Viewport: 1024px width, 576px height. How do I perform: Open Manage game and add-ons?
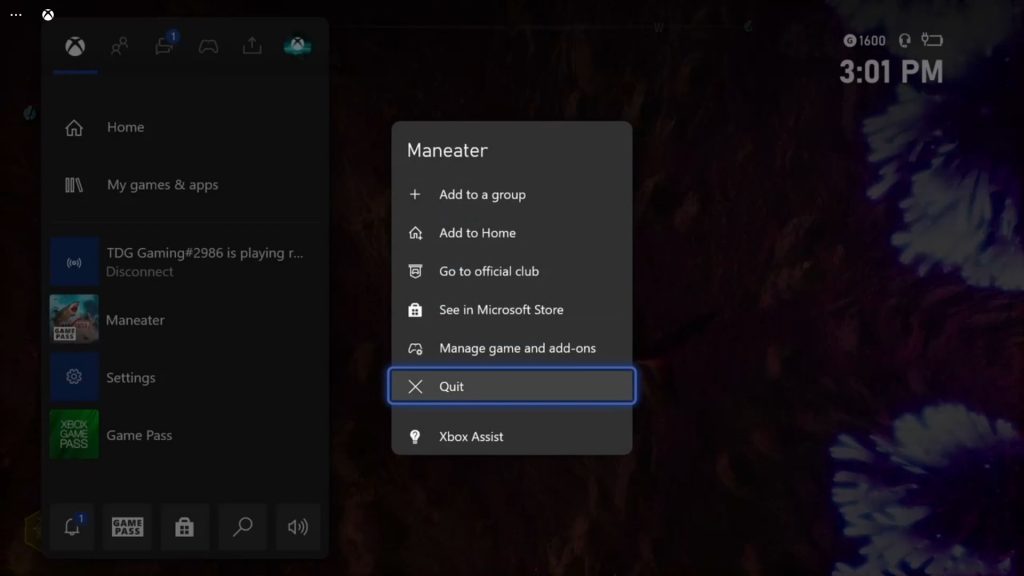click(511, 349)
